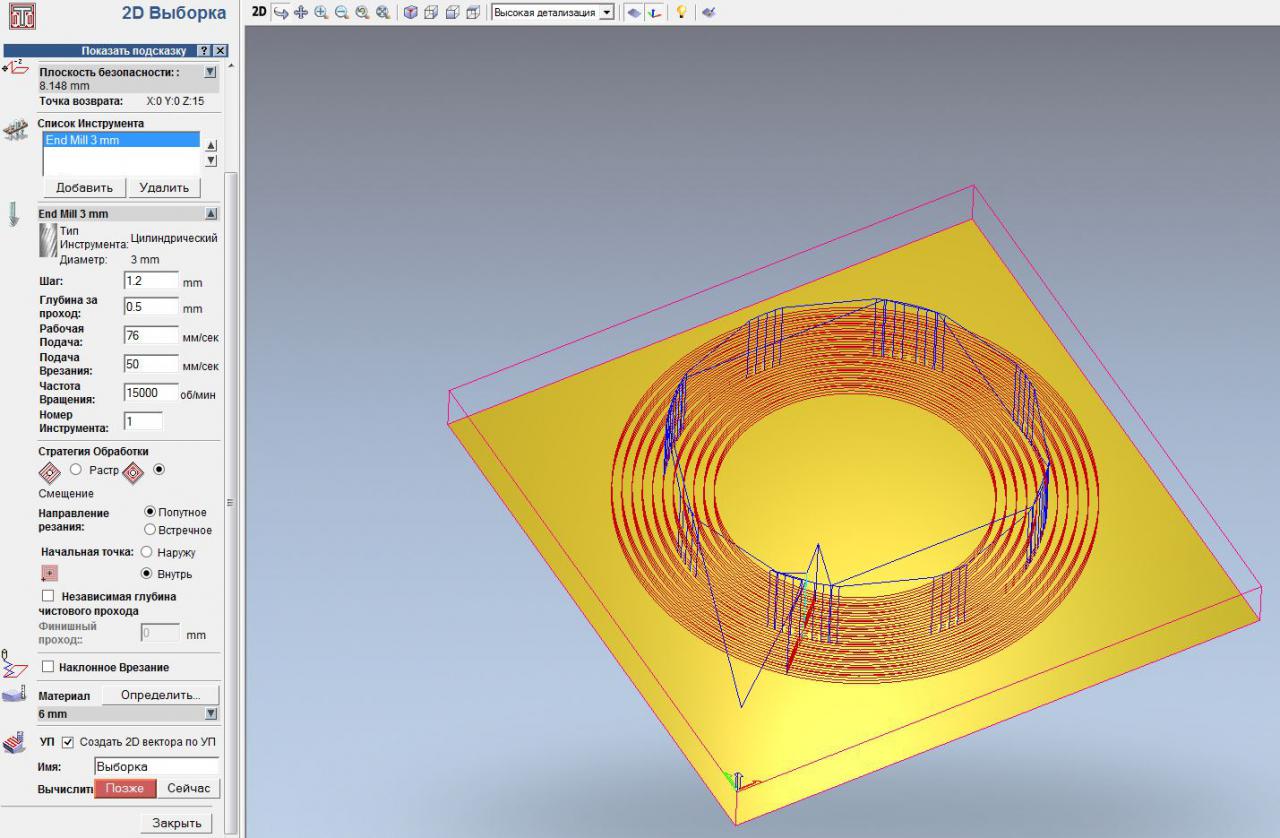Click the Позже calculate button

click(125, 788)
